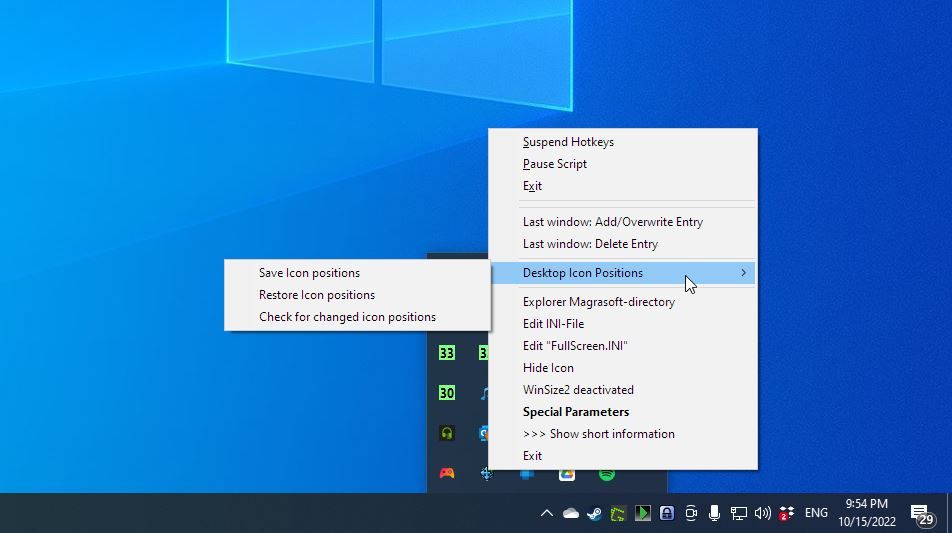
Task: Open OneDrive cloud icon in system tray
Action: pos(571,514)
